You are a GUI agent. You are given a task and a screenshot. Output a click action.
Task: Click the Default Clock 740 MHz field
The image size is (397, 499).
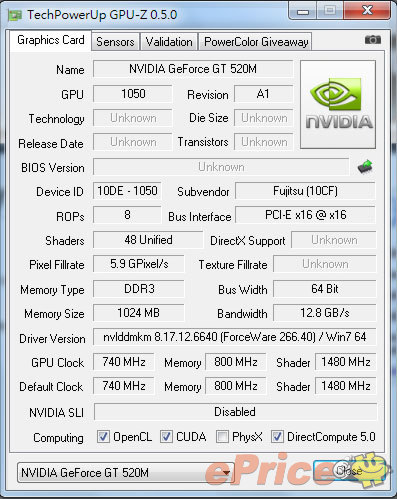tap(124, 386)
